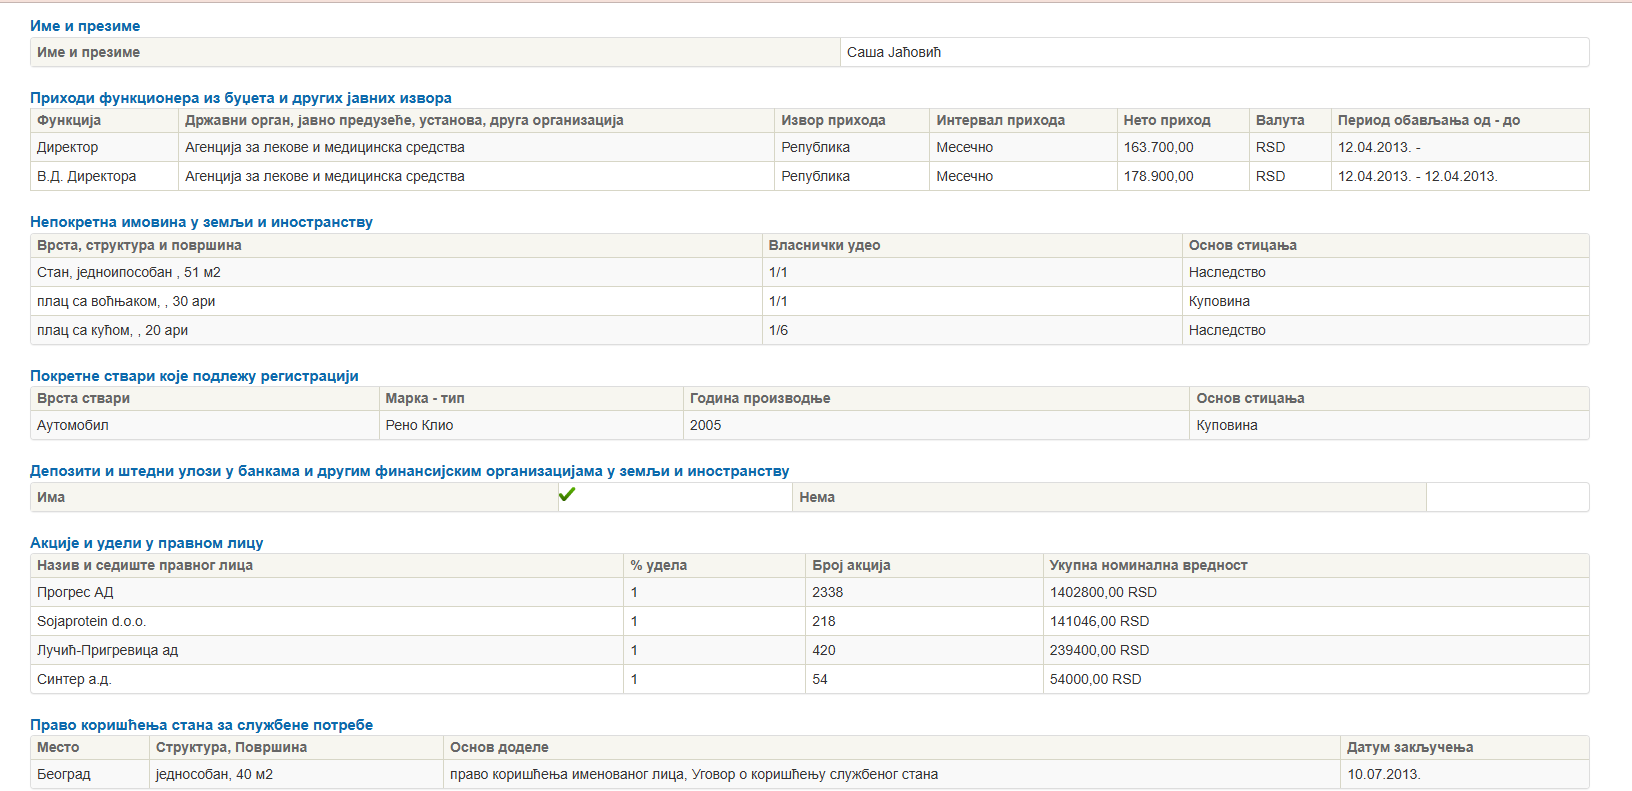Select the name value Саша Јаћовић
The height and width of the screenshot is (791, 1632).
893,52
